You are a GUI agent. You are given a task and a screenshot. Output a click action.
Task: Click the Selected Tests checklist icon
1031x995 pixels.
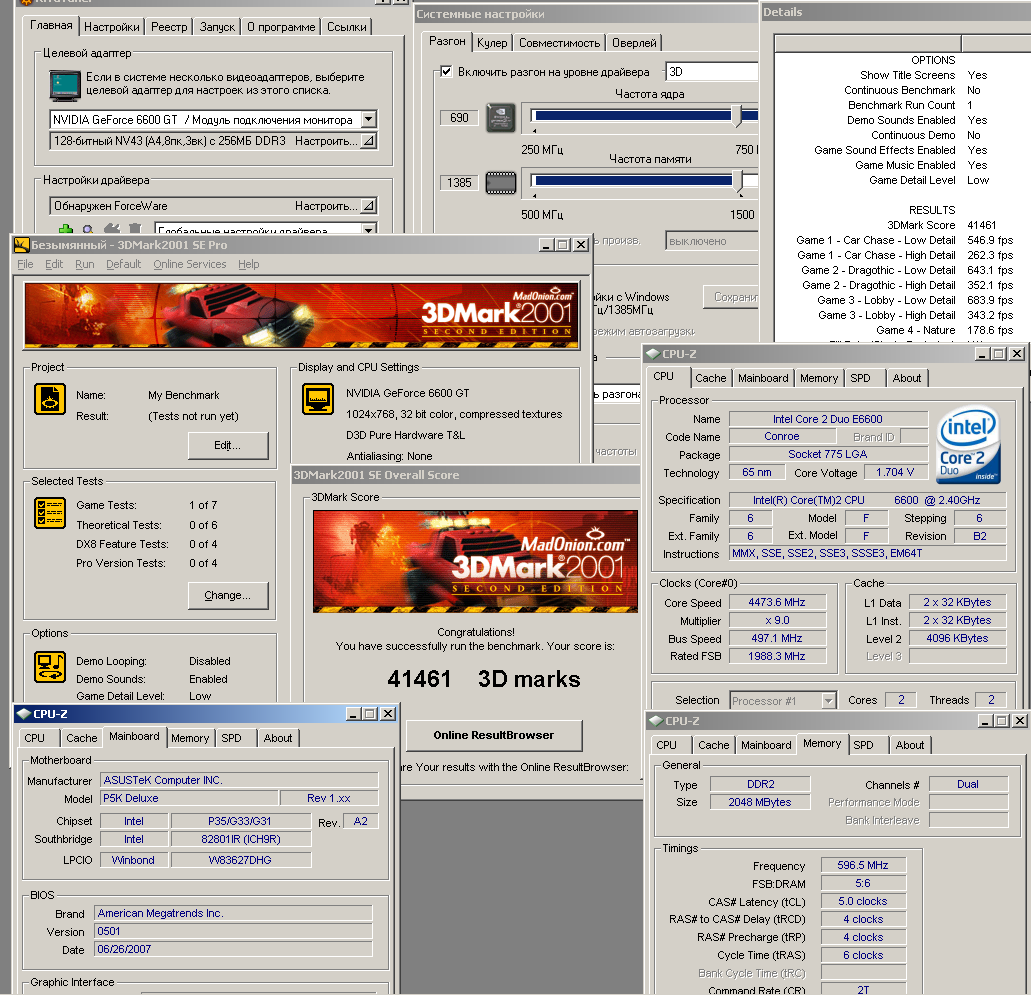tap(49, 513)
